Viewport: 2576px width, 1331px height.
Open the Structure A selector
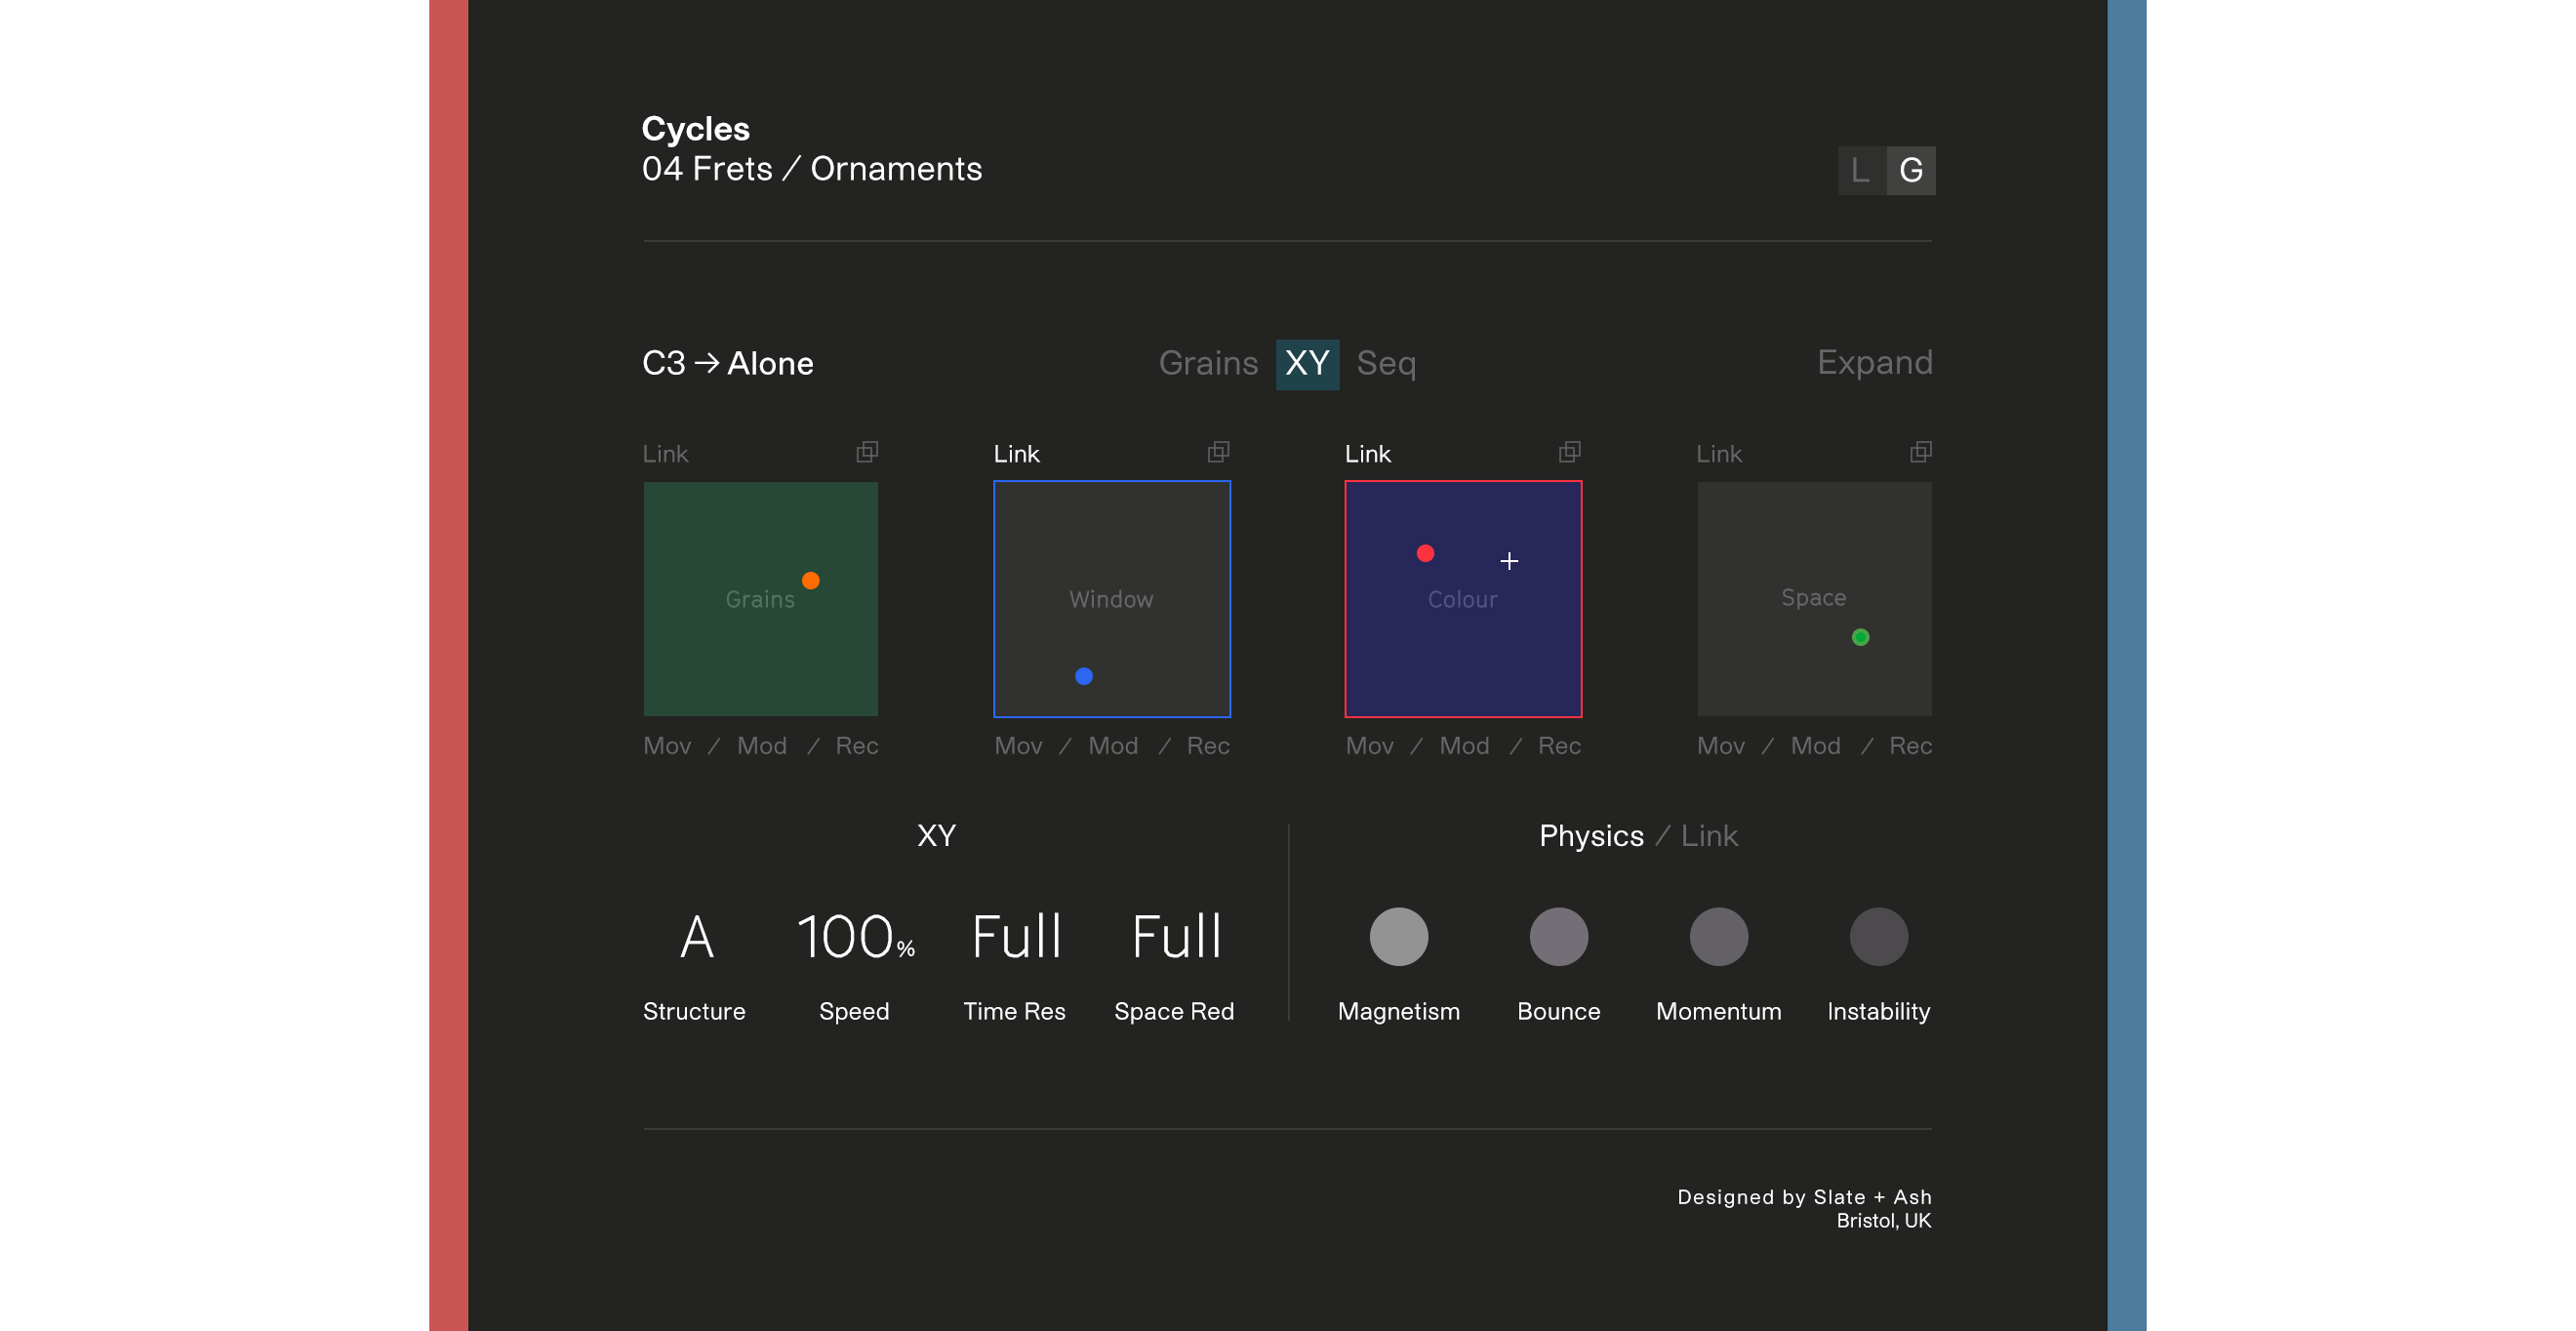pos(696,937)
